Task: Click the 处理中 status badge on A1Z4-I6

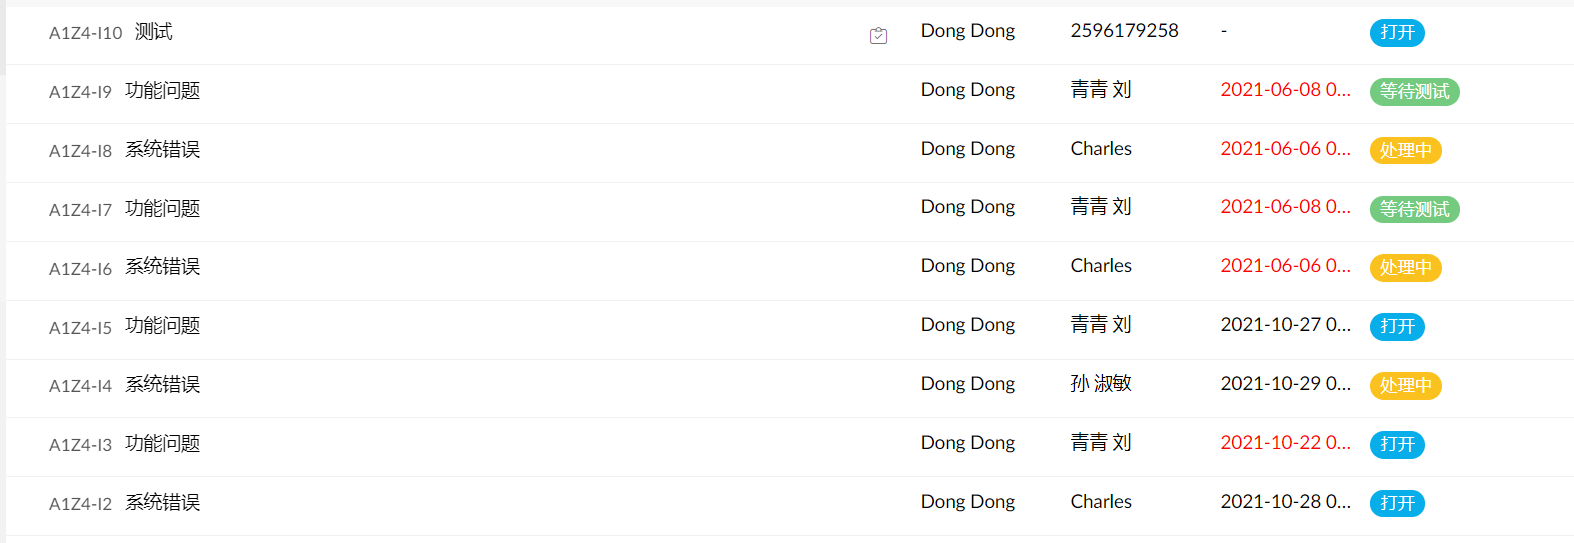Action: 1405,268
